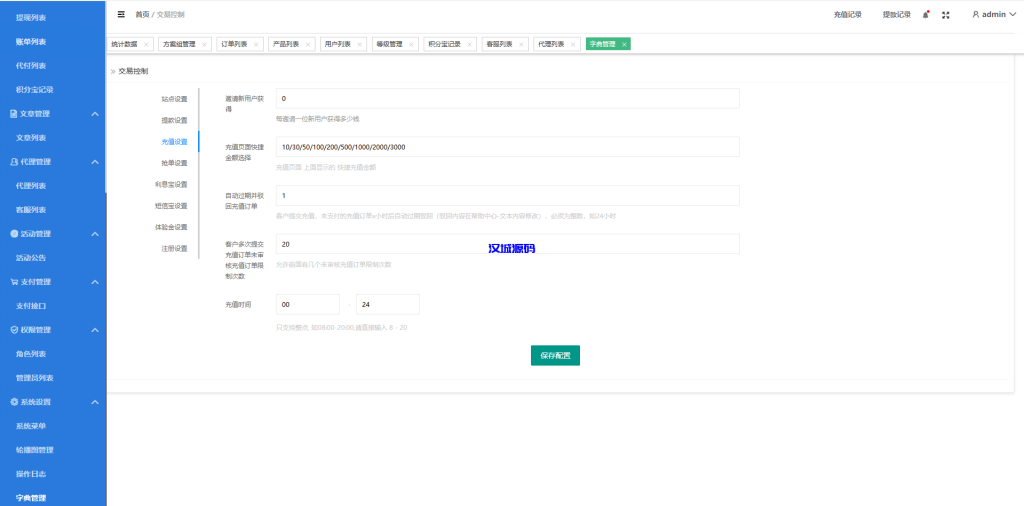Open the 站点设置 settings tab
Viewport: 1024px width, 506px height.
click(x=174, y=99)
